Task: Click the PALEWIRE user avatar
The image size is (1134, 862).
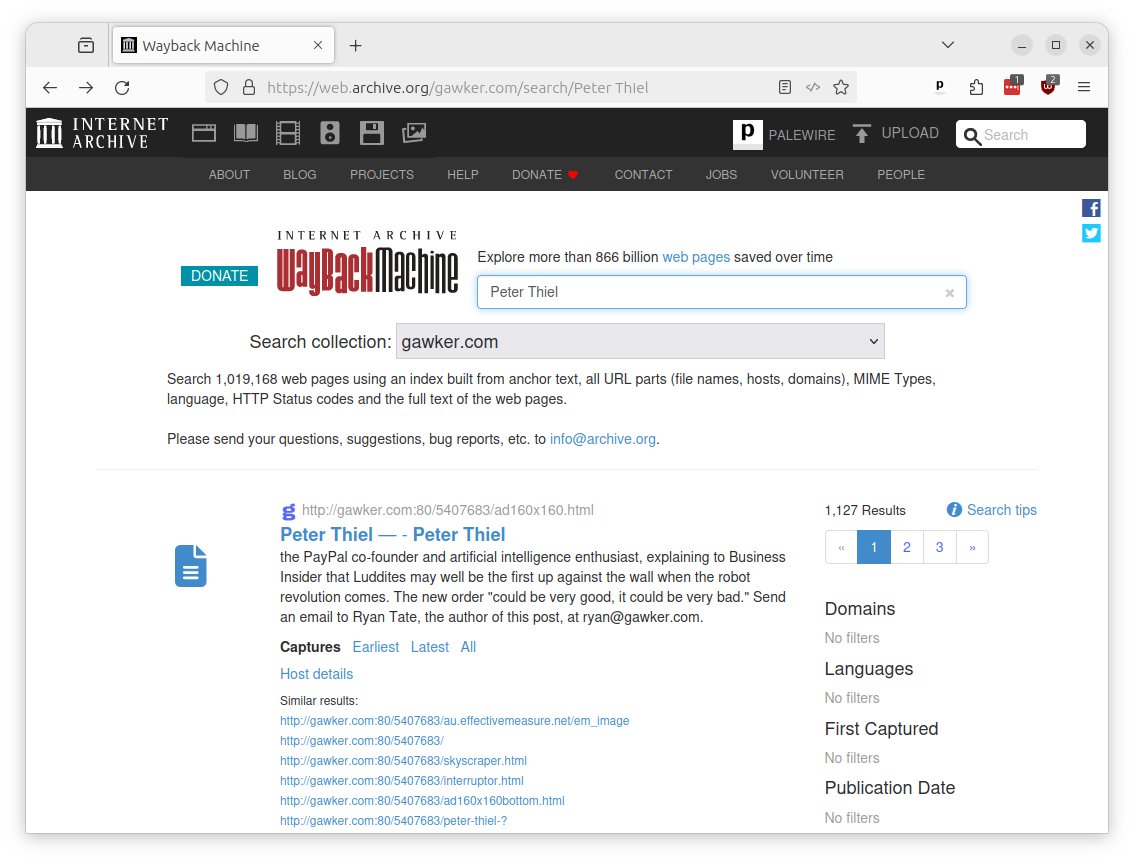Action: click(748, 135)
